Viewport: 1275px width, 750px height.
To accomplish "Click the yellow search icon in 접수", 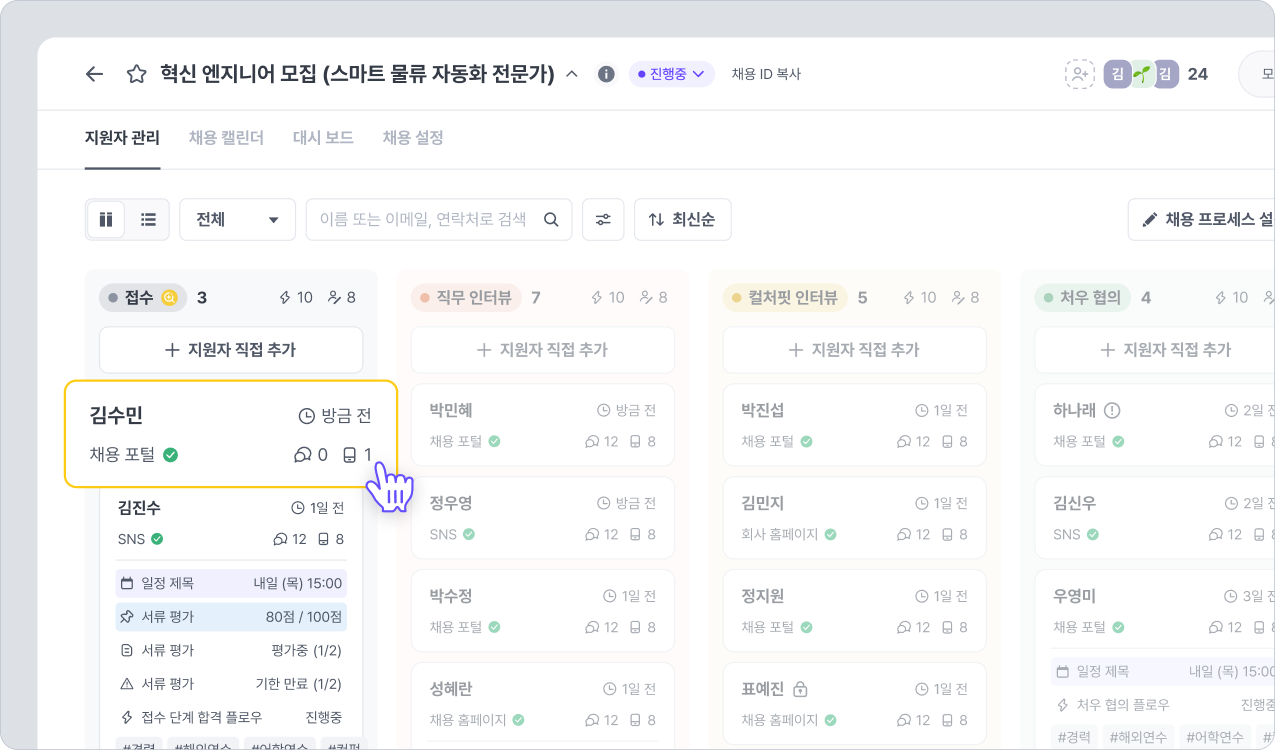I will point(169,297).
